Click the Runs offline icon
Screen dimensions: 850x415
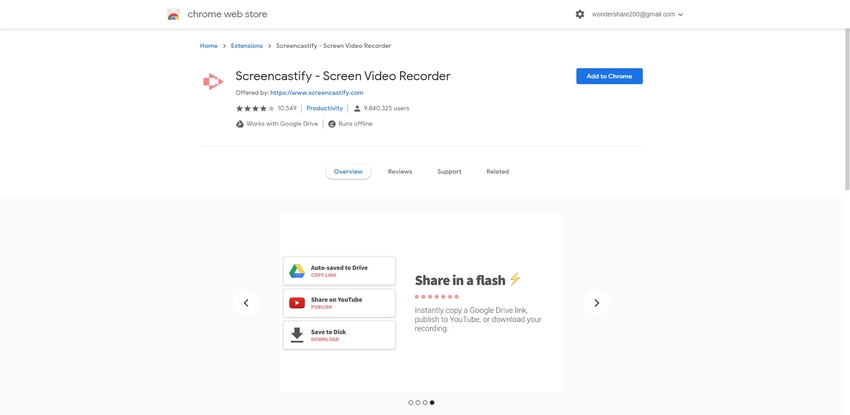pyautogui.click(x=332, y=124)
